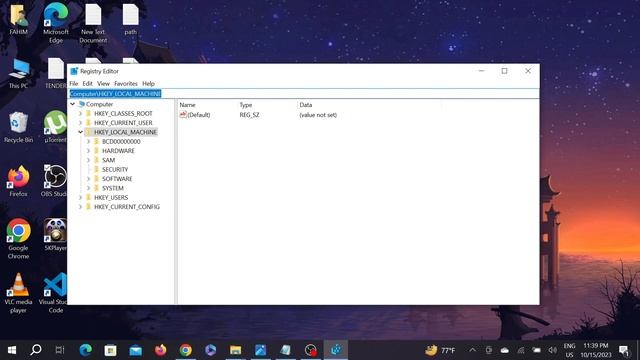Expand the BCD00000000 subkey

[x=88, y=142]
